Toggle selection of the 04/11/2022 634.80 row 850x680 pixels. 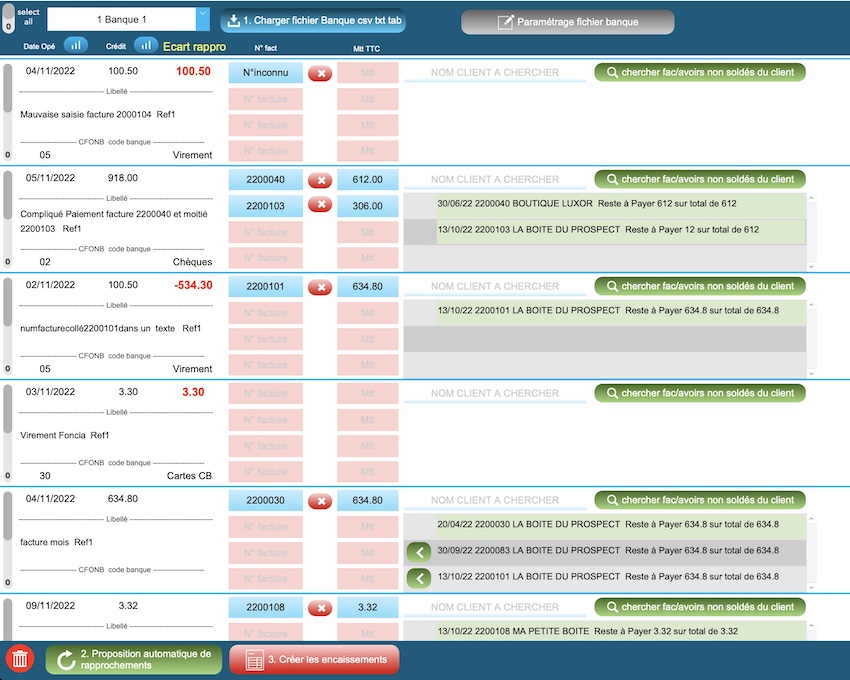8,539
